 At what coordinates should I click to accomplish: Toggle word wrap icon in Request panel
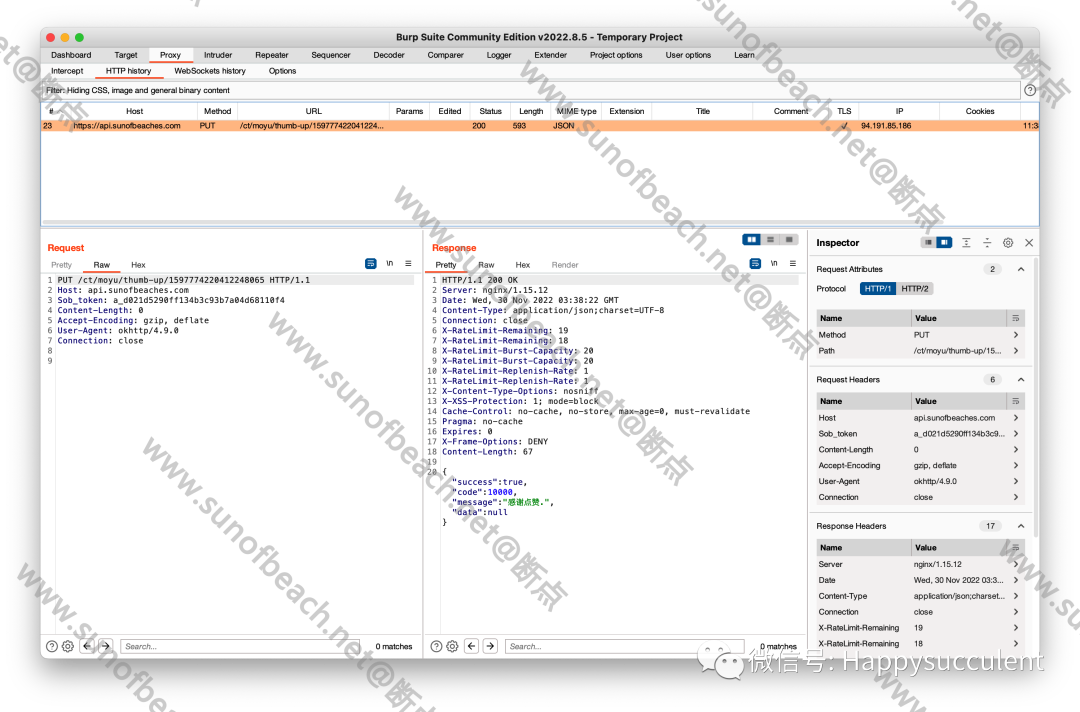(371, 264)
